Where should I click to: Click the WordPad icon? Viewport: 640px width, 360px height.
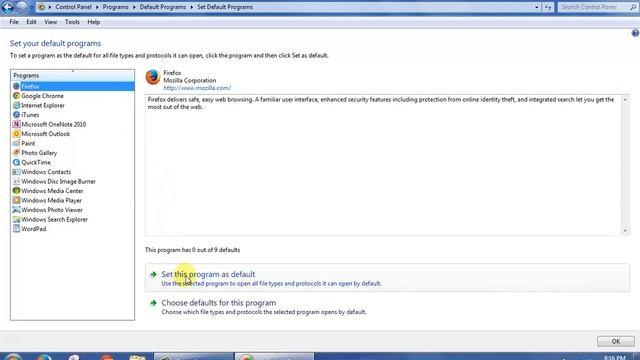pyautogui.click(x=16, y=229)
